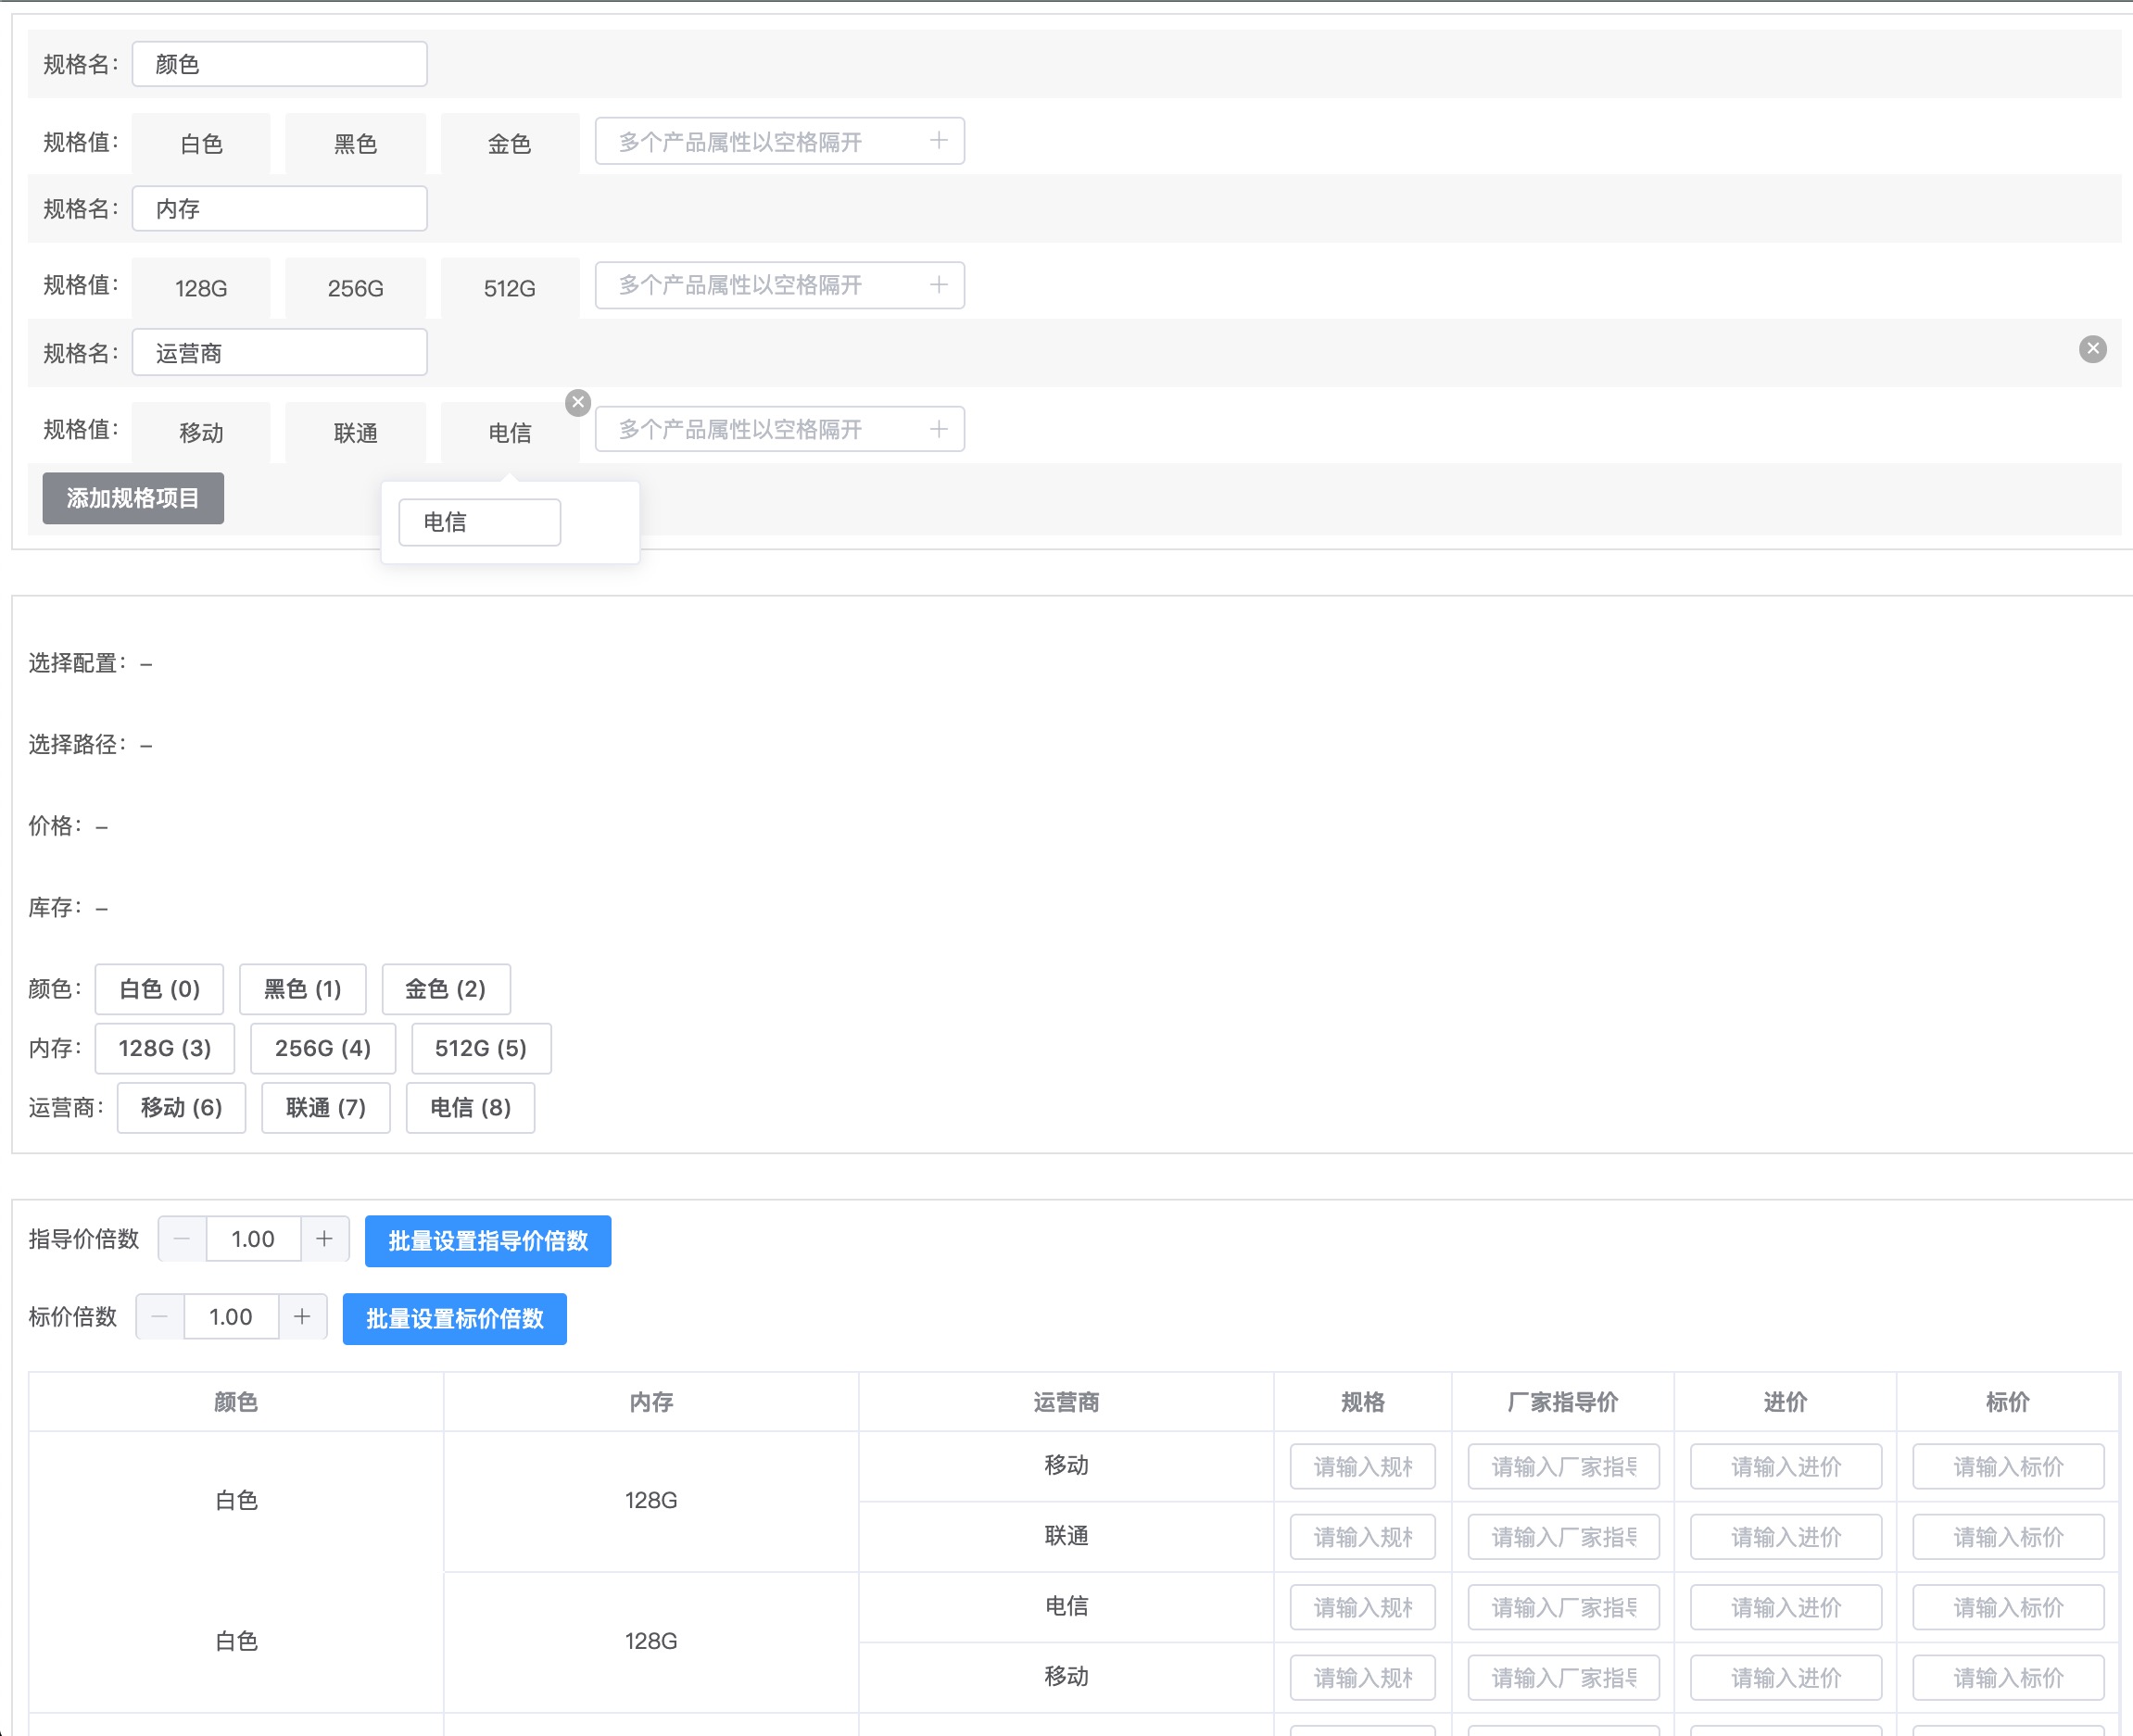Click the 联通 spec value tag
Viewport: 2133px width, 1736px height.
(355, 433)
